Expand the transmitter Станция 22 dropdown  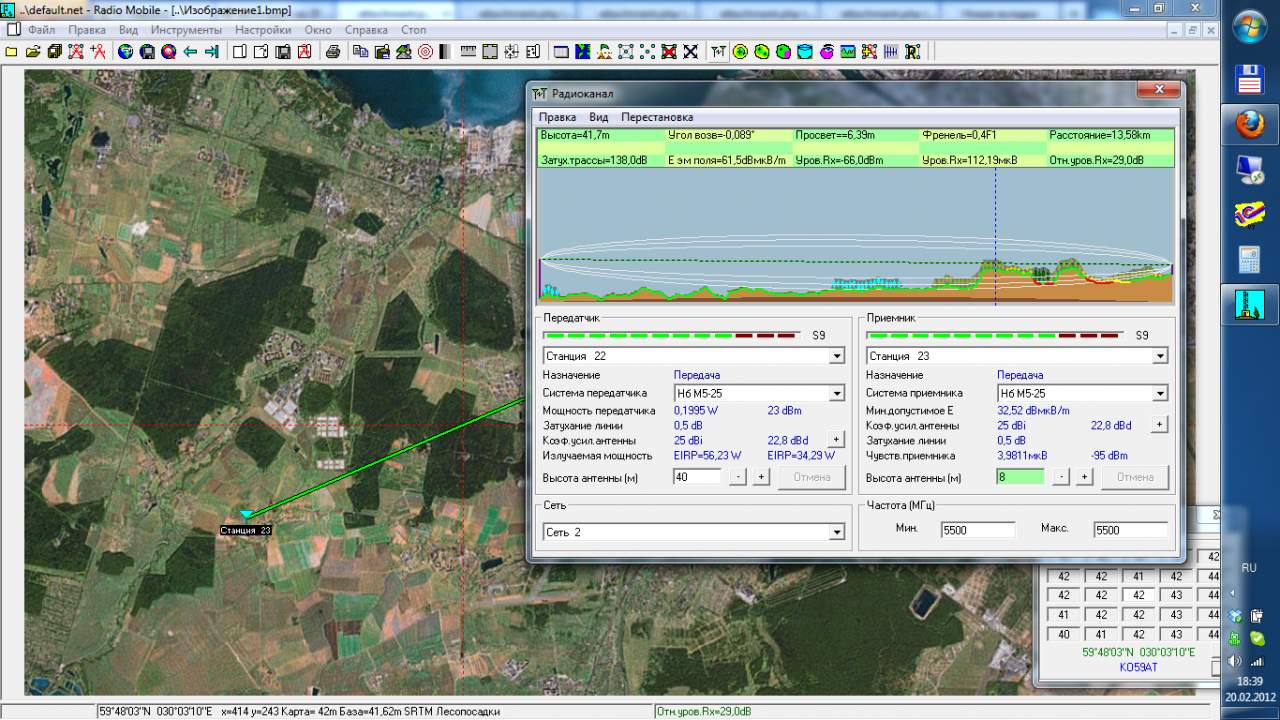click(x=837, y=356)
